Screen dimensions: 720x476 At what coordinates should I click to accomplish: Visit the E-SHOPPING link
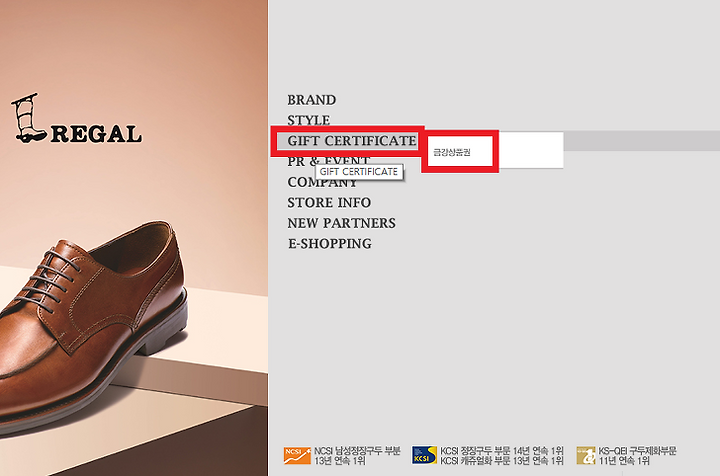(330, 244)
